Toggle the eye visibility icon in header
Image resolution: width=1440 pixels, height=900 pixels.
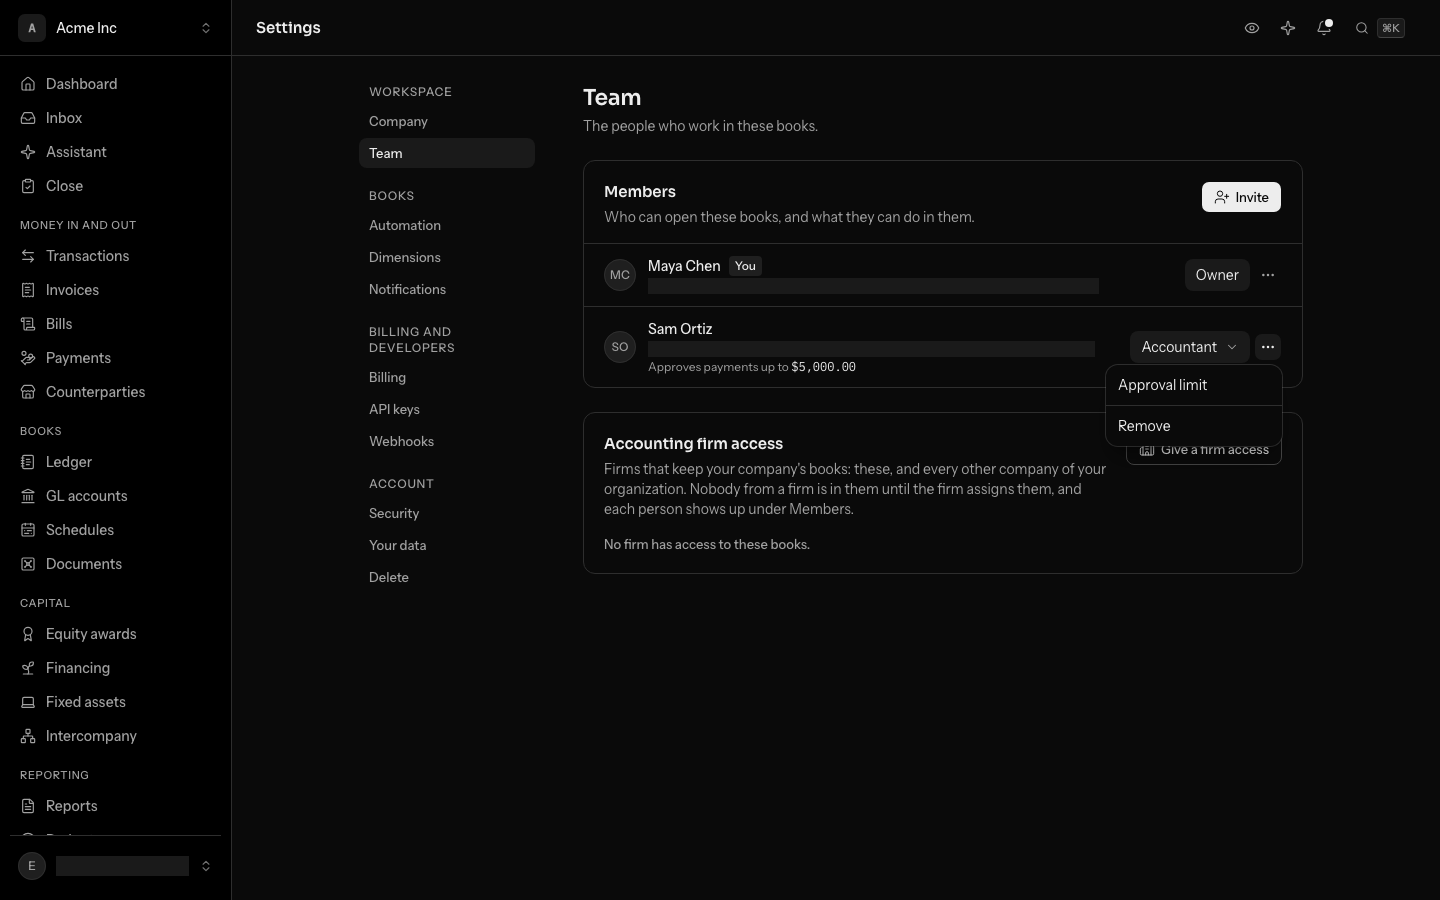click(1252, 28)
